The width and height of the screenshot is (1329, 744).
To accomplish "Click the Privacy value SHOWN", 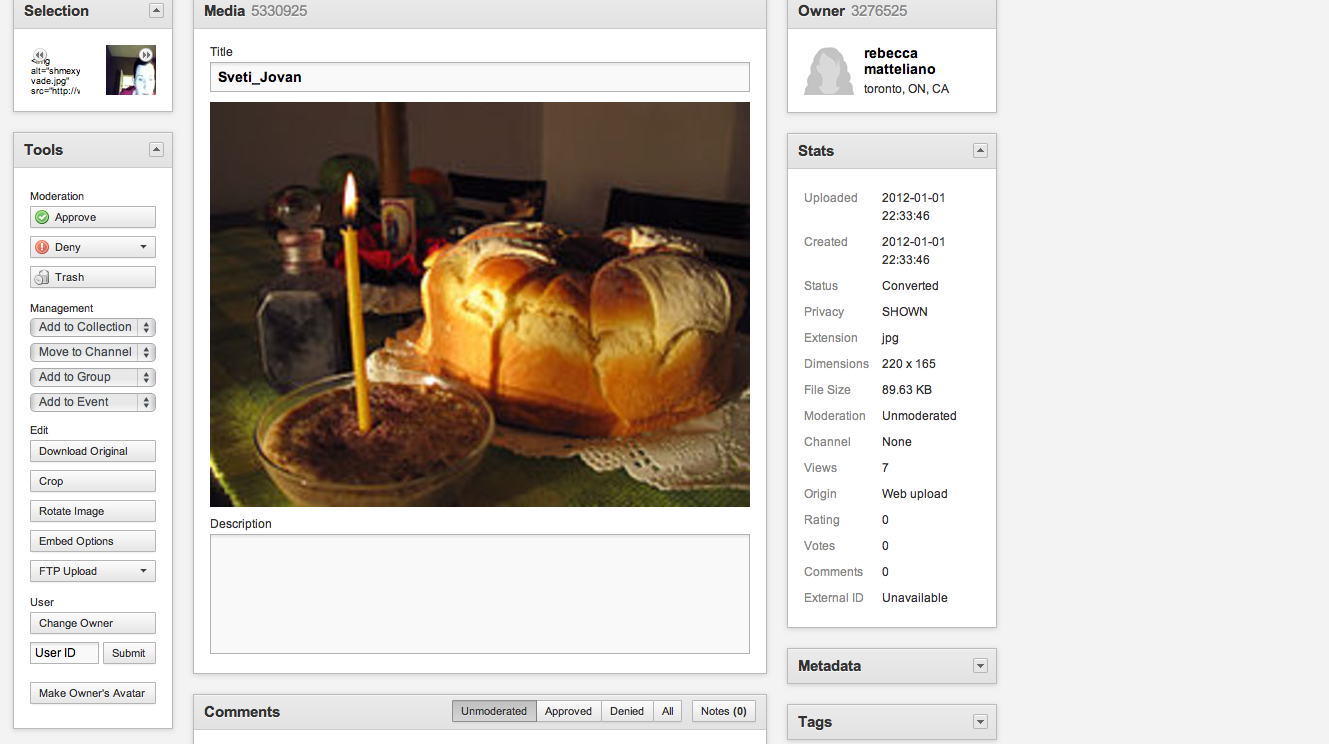I will pyautogui.click(x=905, y=312).
